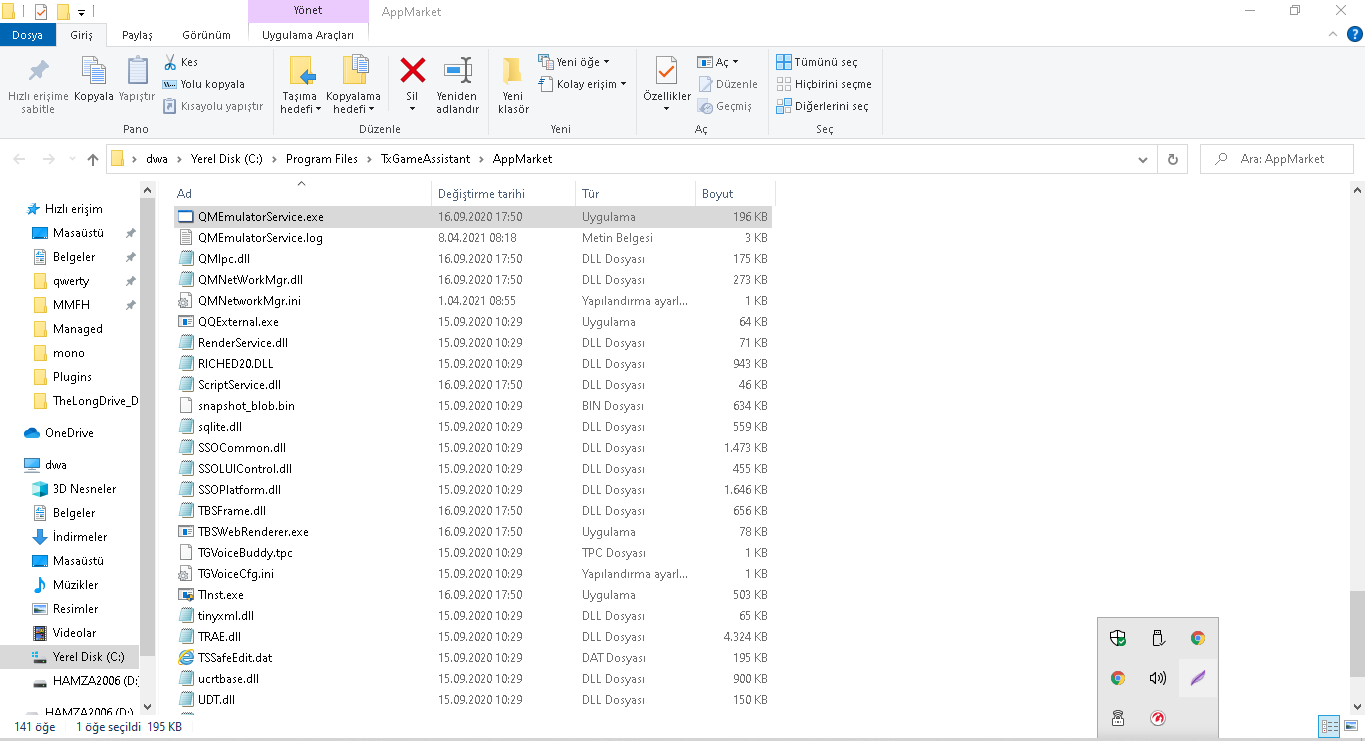The width and height of the screenshot is (1365, 741).
Task: Click Hiçbirini seçme in the Seç group
Action: coord(824,84)
